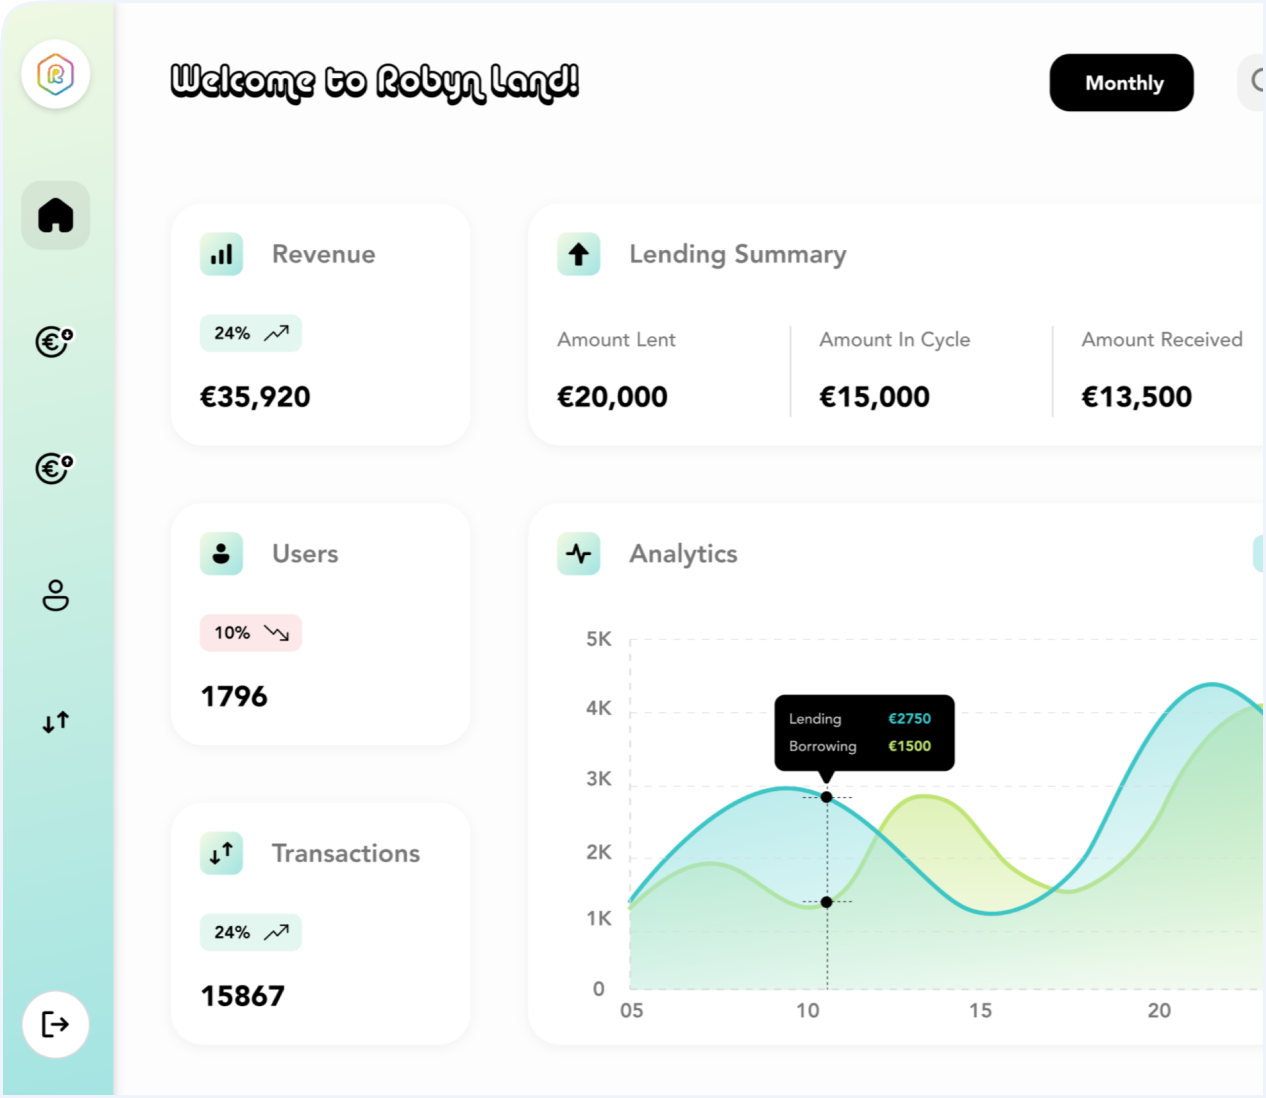Click the Users 10% decline badge
Screen dimensions: 1266x1098
coord(251,633)
